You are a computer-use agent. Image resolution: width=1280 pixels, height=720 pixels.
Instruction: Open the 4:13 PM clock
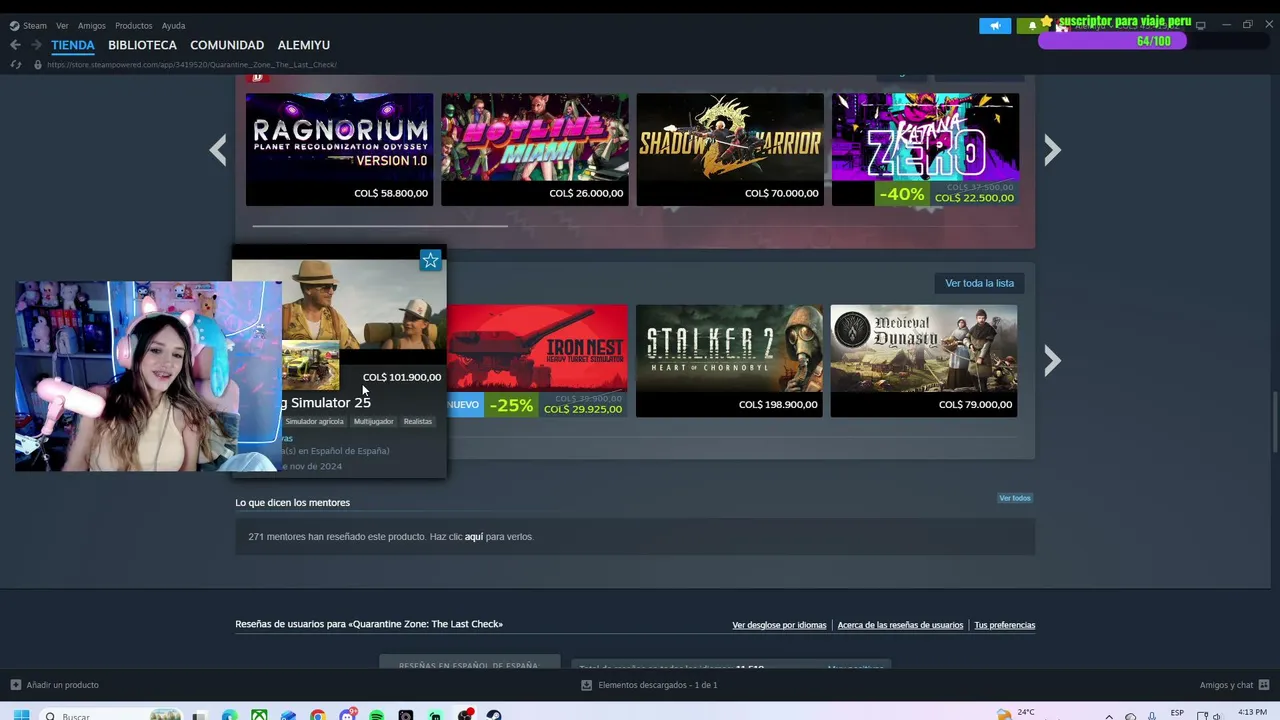tap(1252, 713)
